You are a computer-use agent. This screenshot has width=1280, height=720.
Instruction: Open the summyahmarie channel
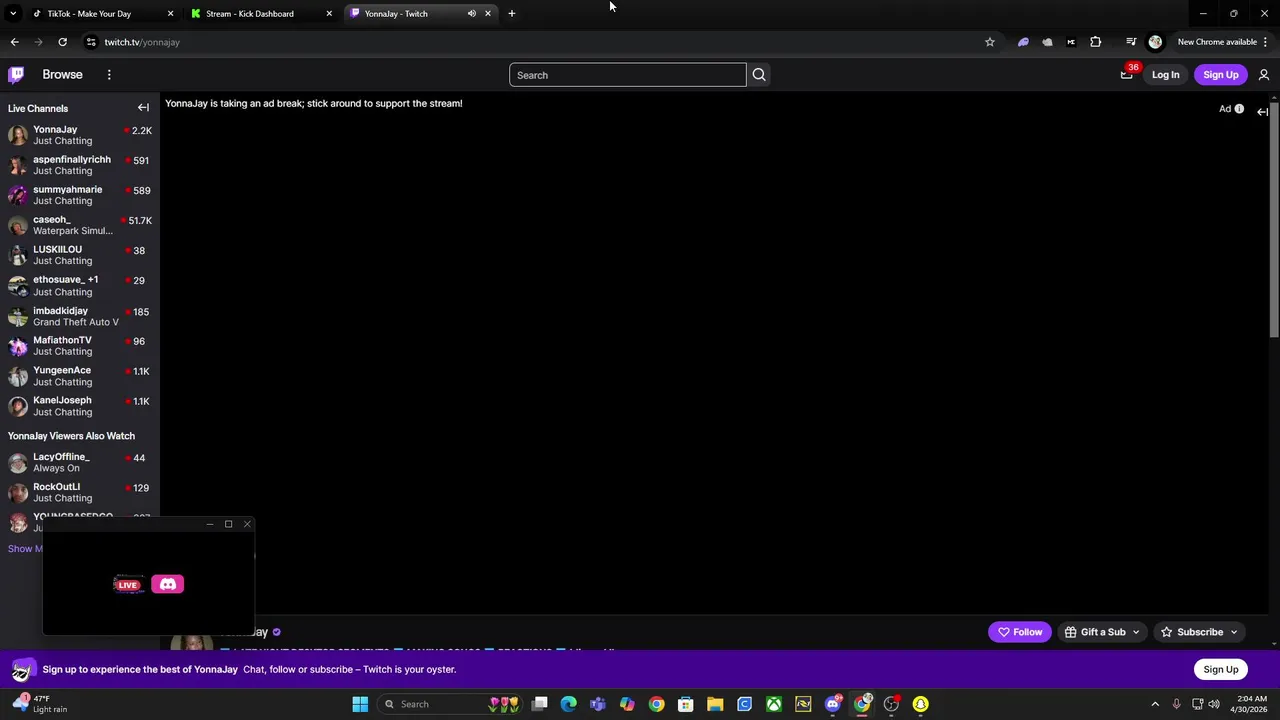click(80, 195)
